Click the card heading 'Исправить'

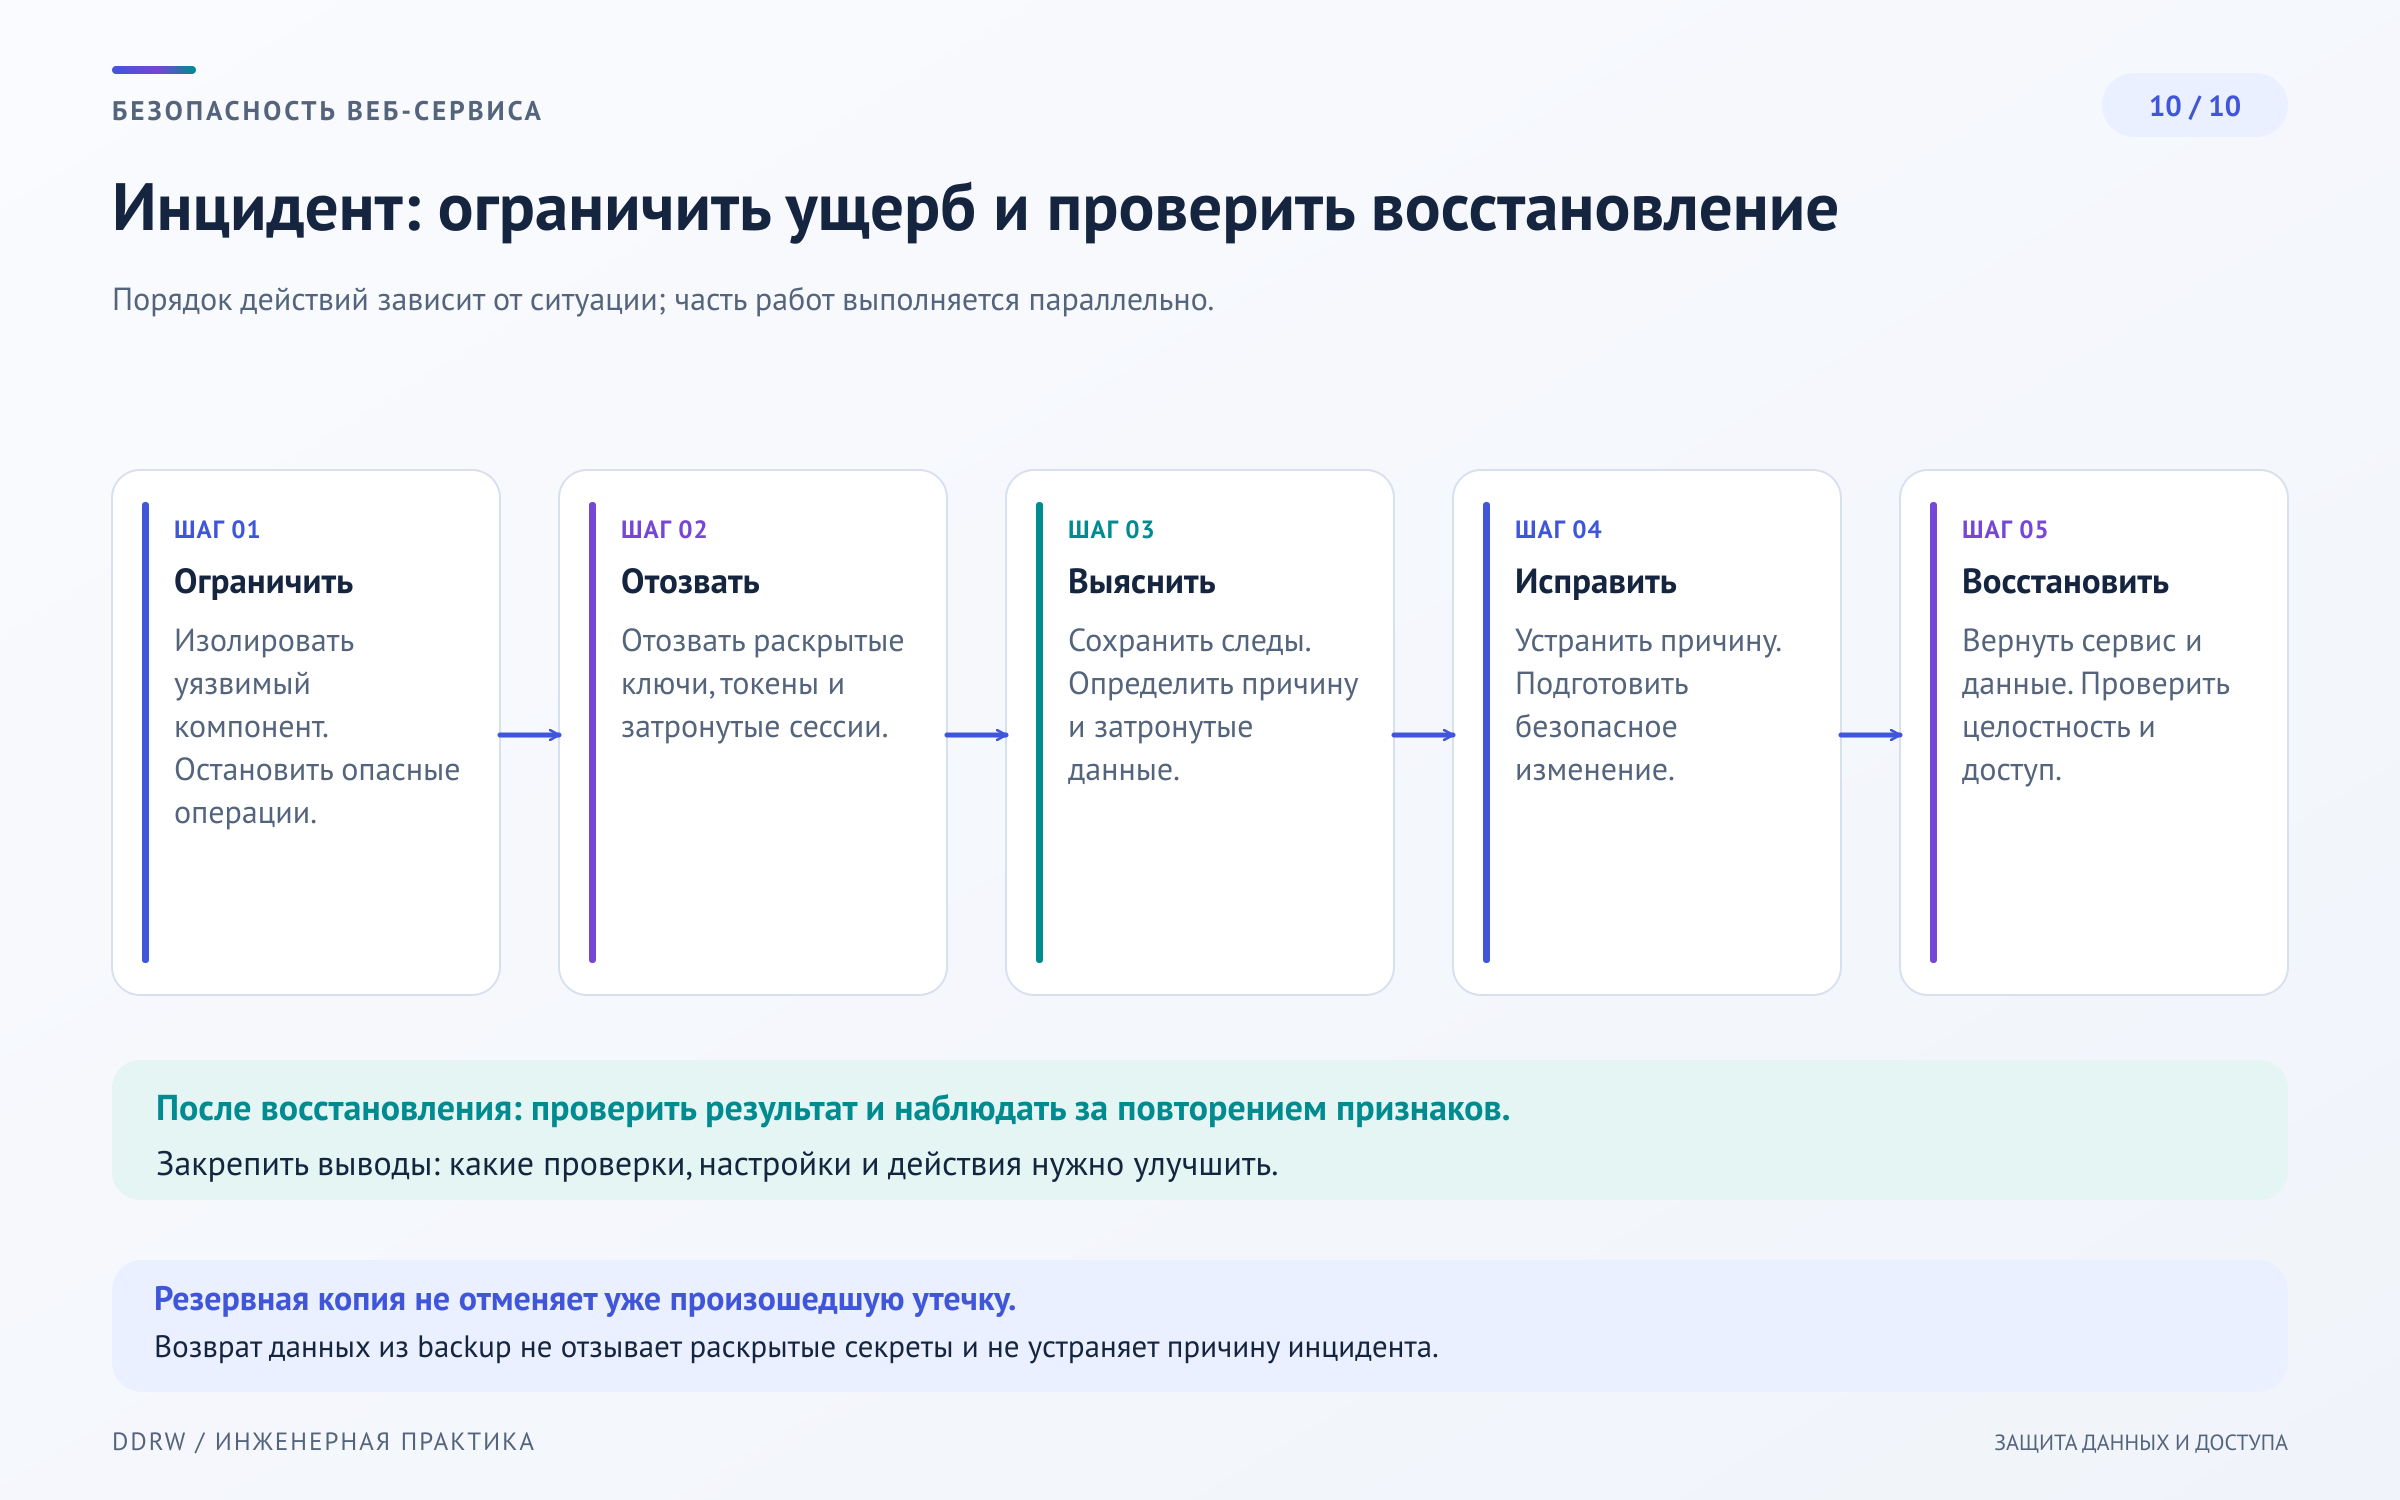pos(1595,582)
